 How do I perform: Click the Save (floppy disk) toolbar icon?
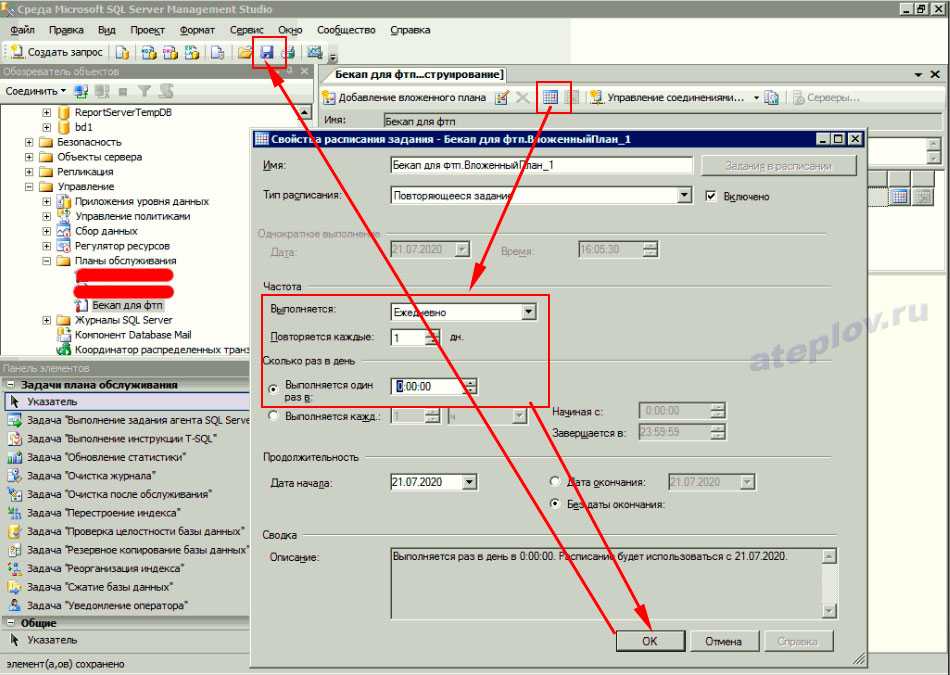pyautogui.click(x=267, y=52)
